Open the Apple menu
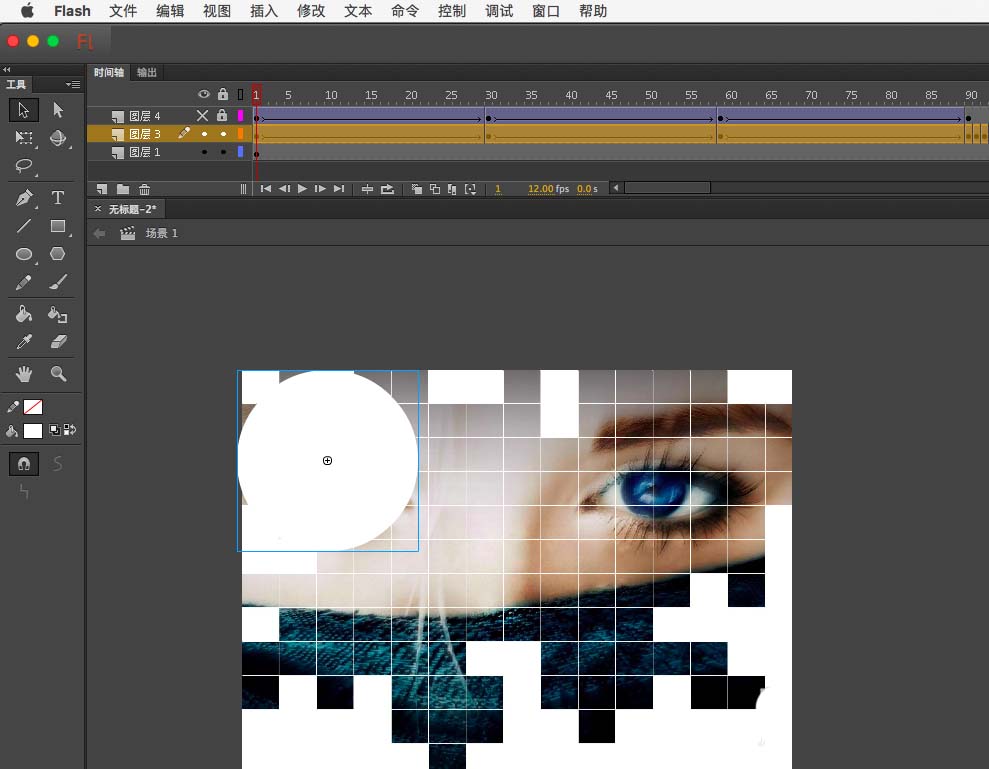The width and height of the screenshot is (989, 769). 27,11
